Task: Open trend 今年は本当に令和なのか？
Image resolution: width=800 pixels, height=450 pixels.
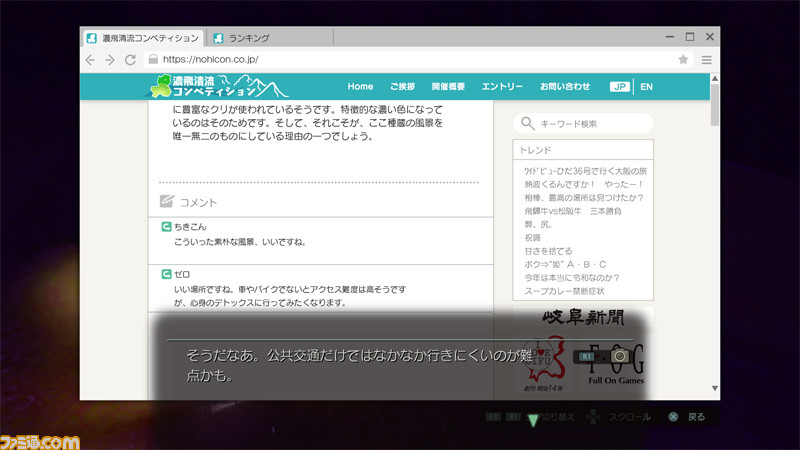Action: coord(571,278)
